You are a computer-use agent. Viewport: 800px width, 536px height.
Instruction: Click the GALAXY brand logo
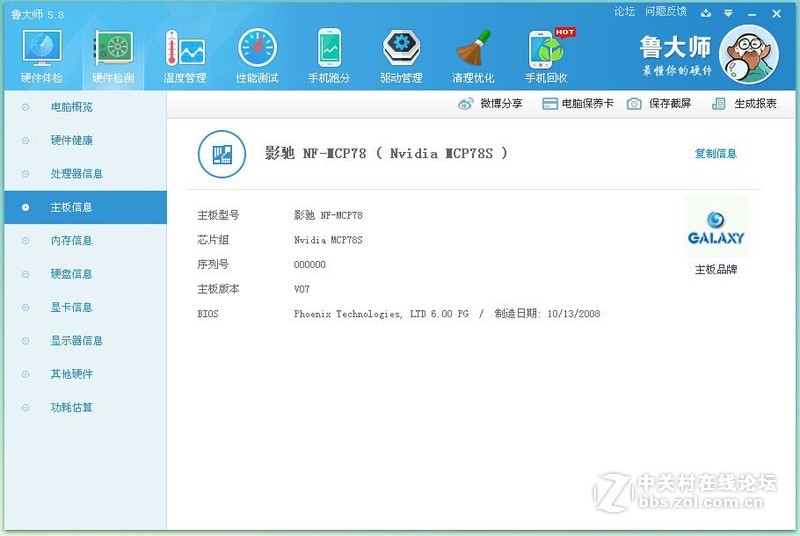point(716,227)
